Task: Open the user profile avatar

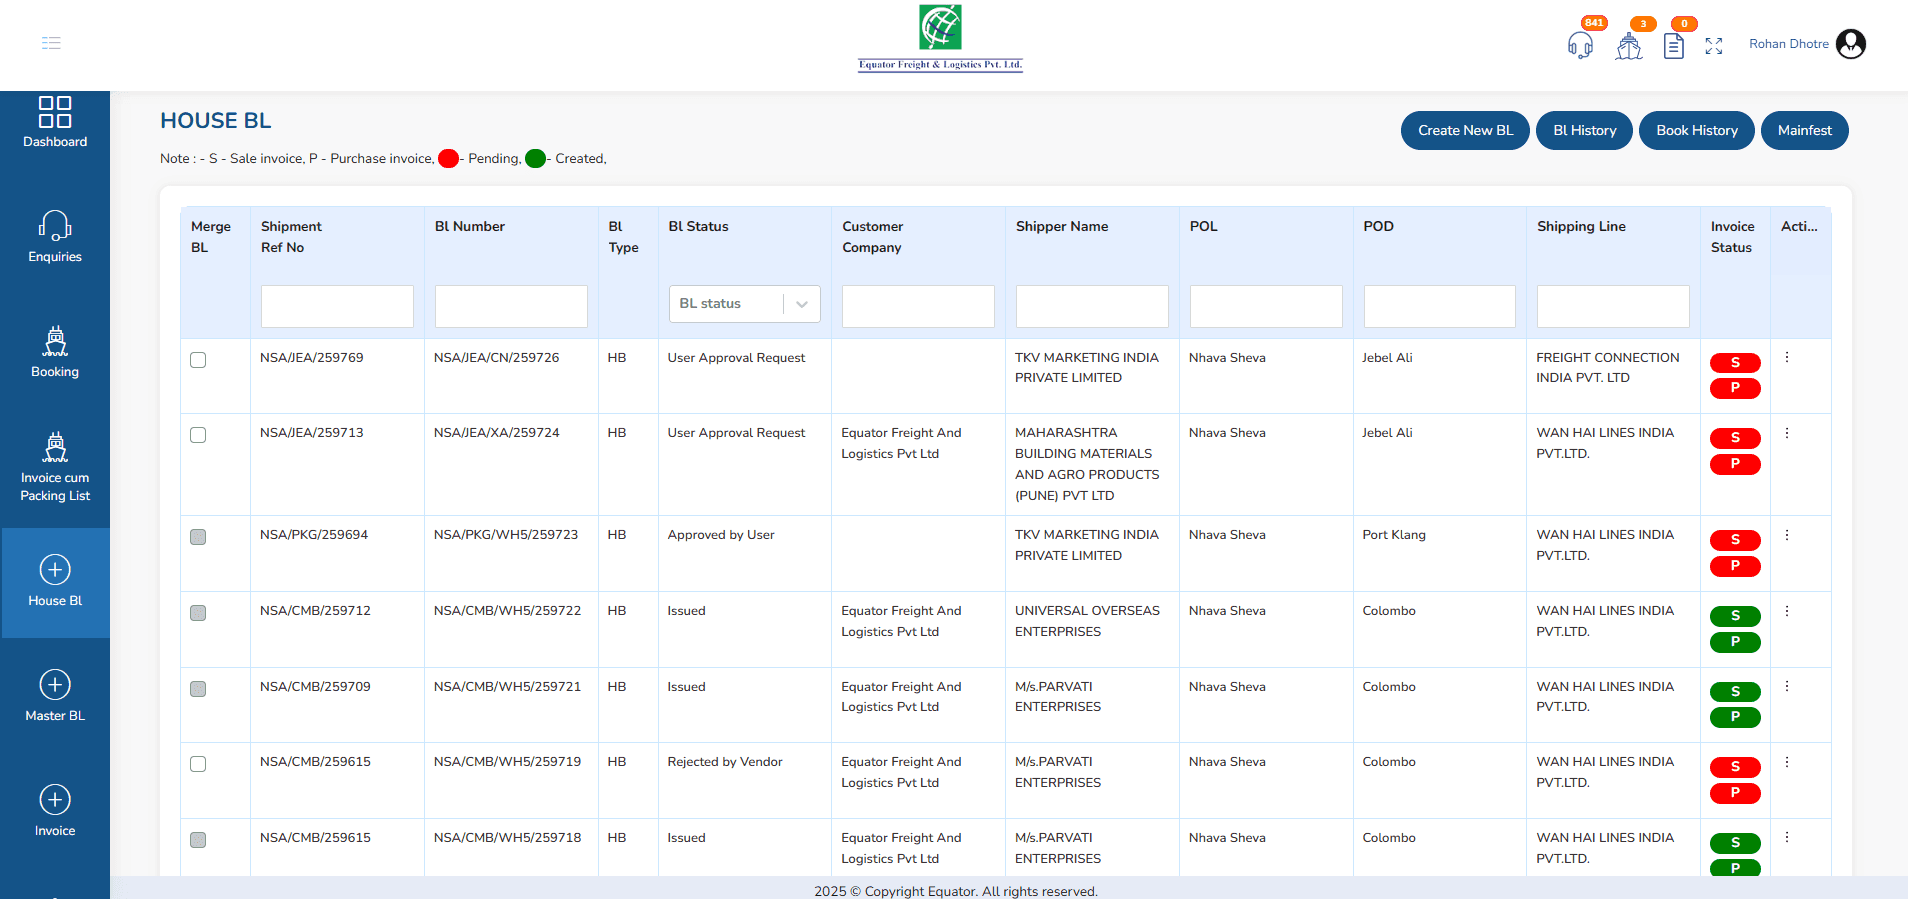Action: coord(1851,44)
